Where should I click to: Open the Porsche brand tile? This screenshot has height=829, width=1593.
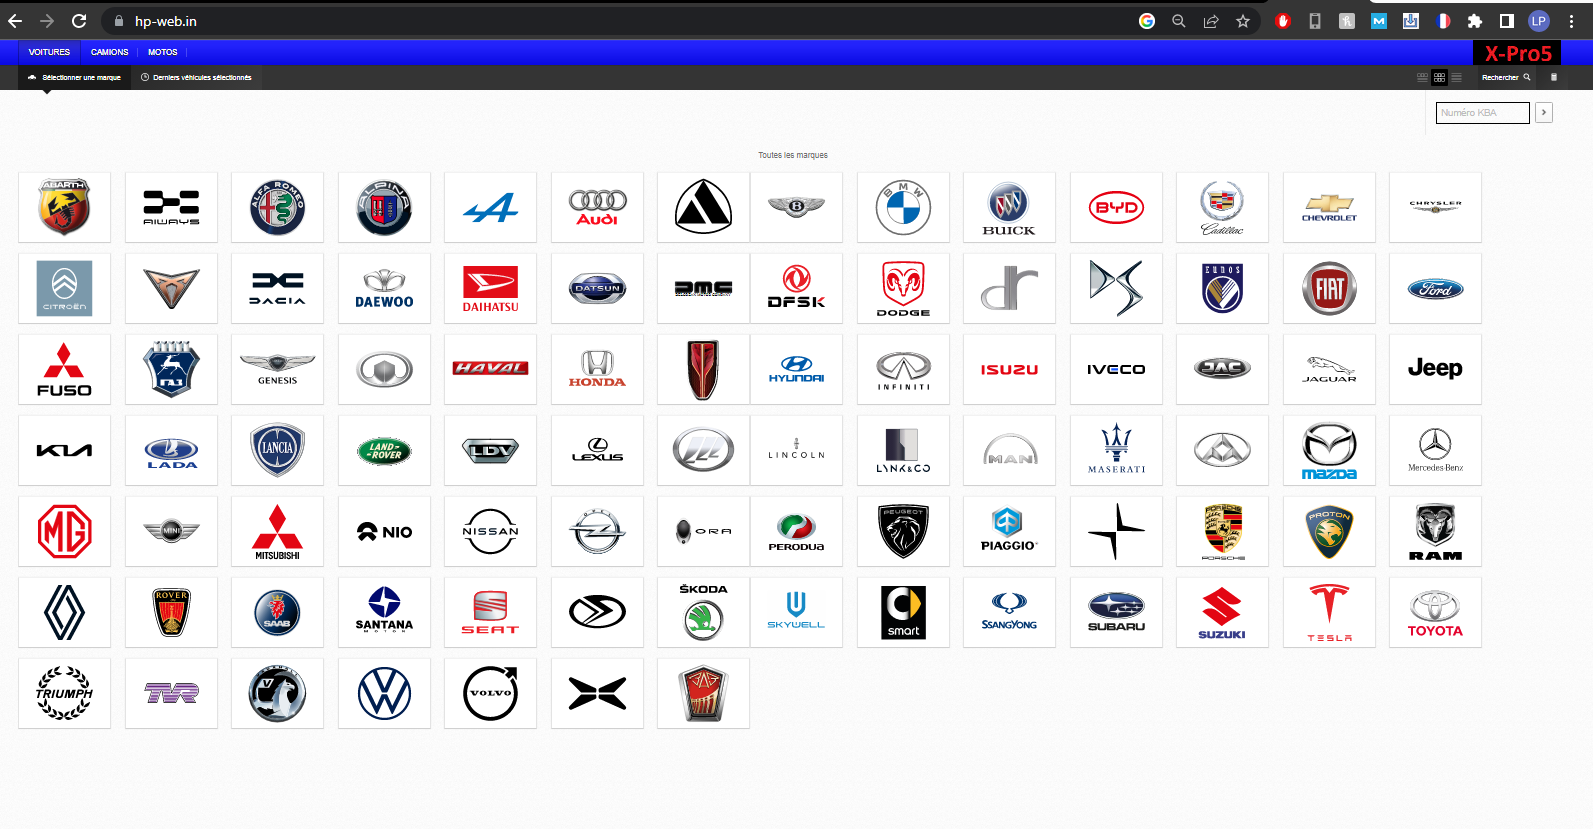1222,531
